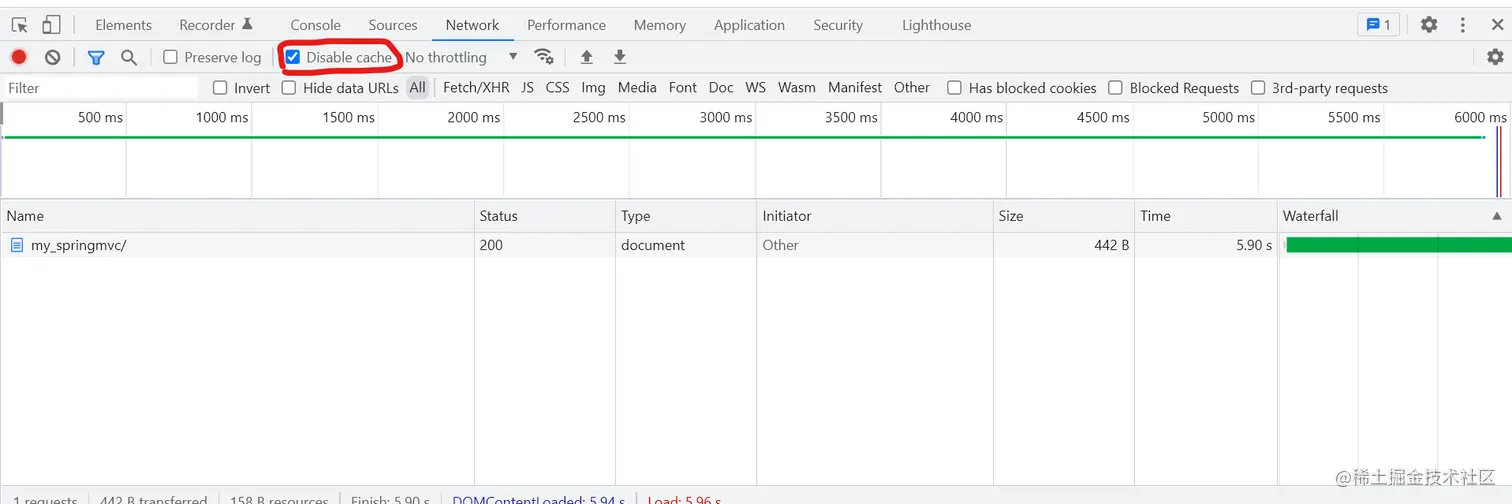Filter requests by CSS

coord(557,88)
